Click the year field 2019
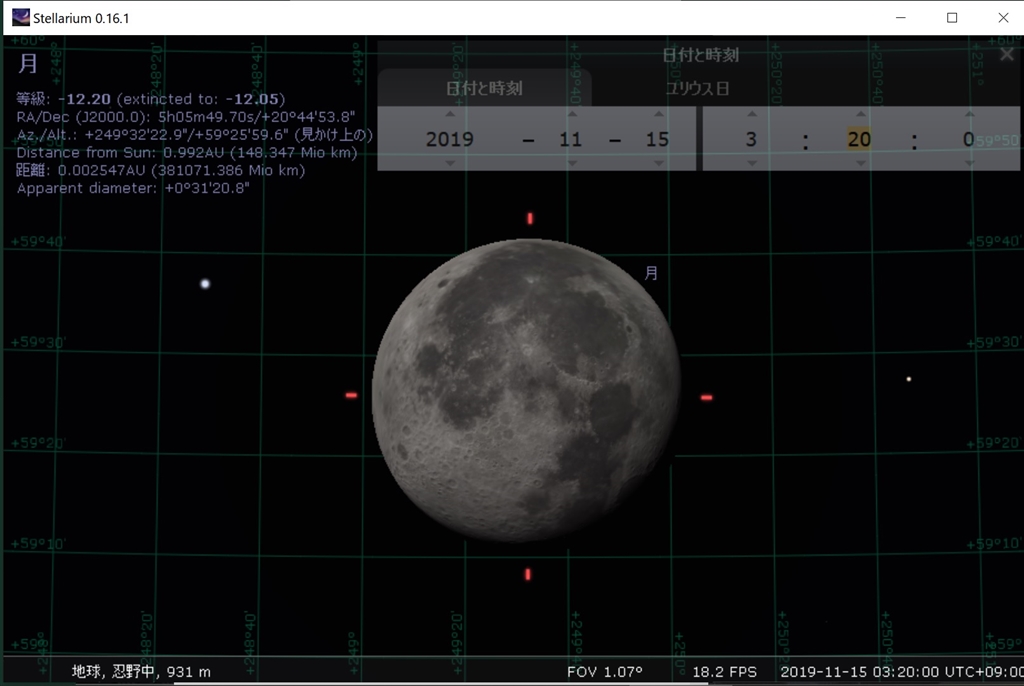1024x686 pixels. coord(450,139)
